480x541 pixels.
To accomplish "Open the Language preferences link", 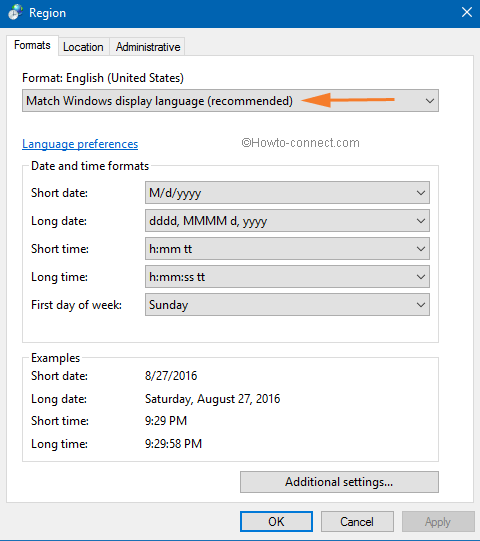I will click(x=80, y=144).
